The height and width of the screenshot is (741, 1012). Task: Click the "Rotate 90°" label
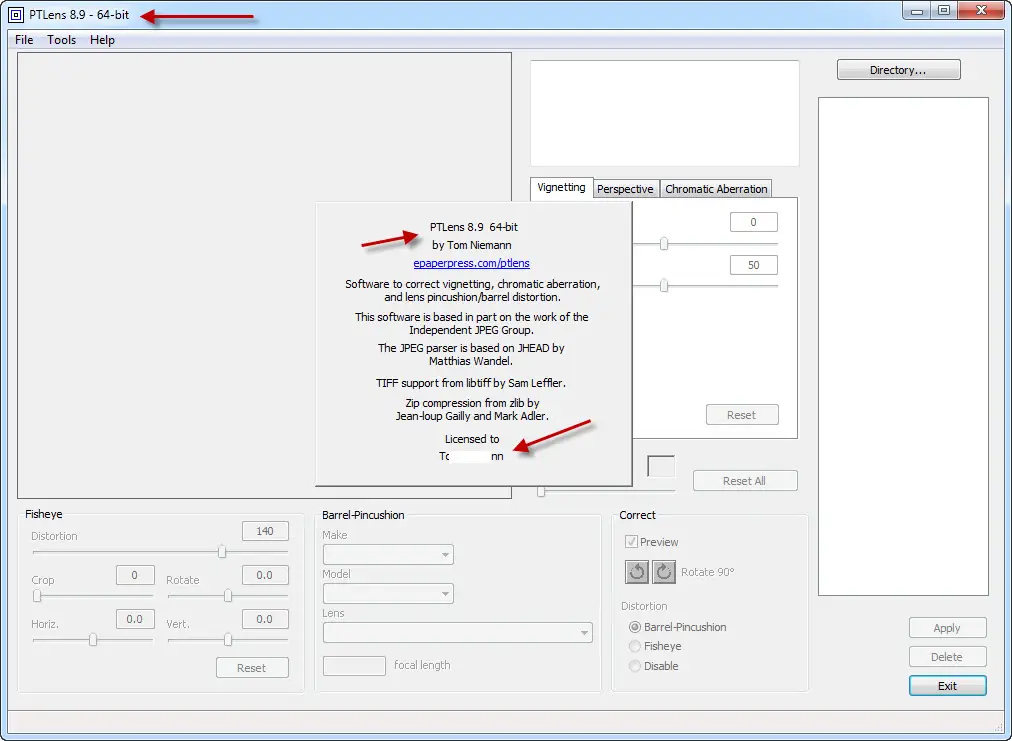tap(707, 572)
